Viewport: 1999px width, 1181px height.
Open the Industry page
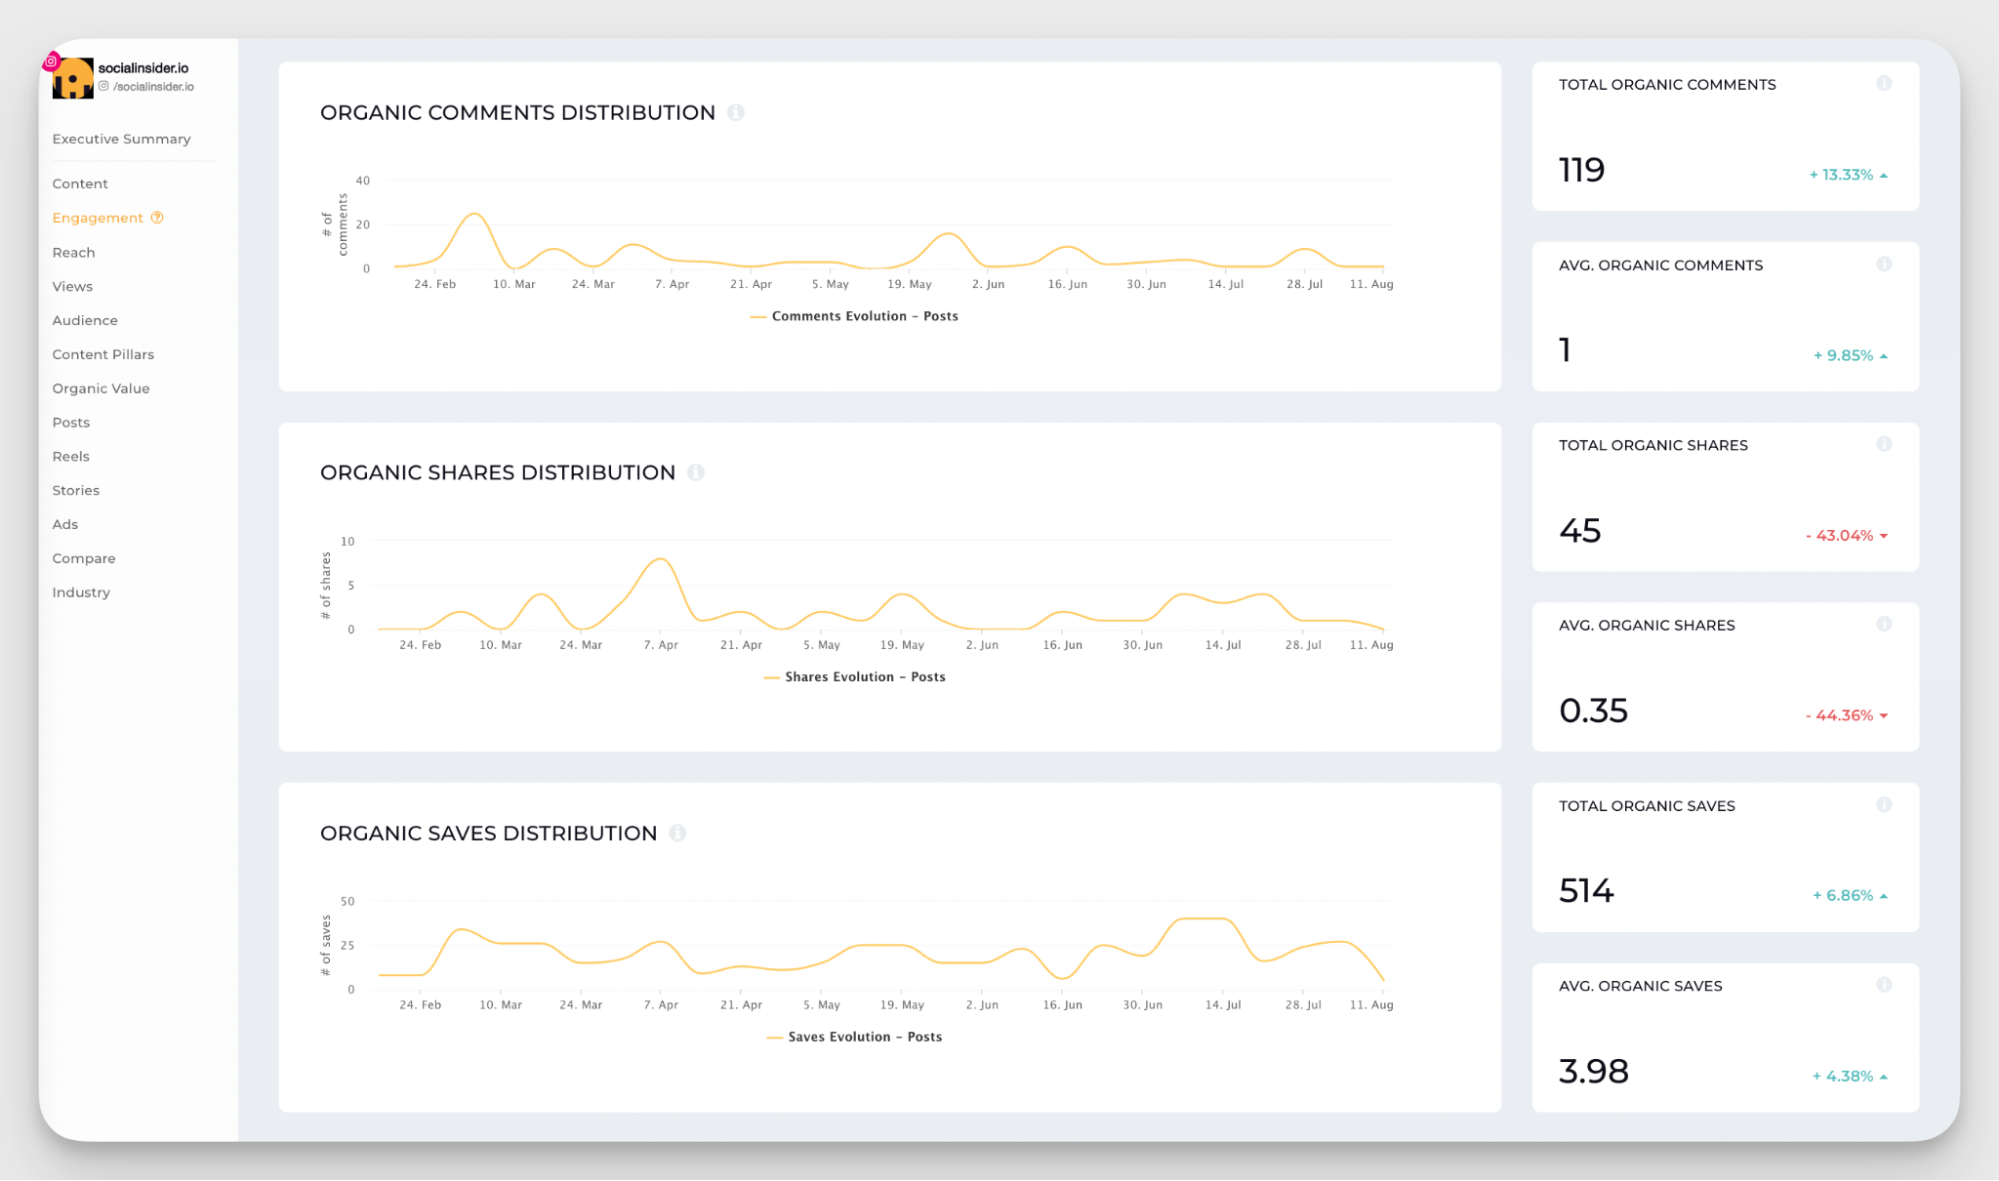(x=81, y=592)
